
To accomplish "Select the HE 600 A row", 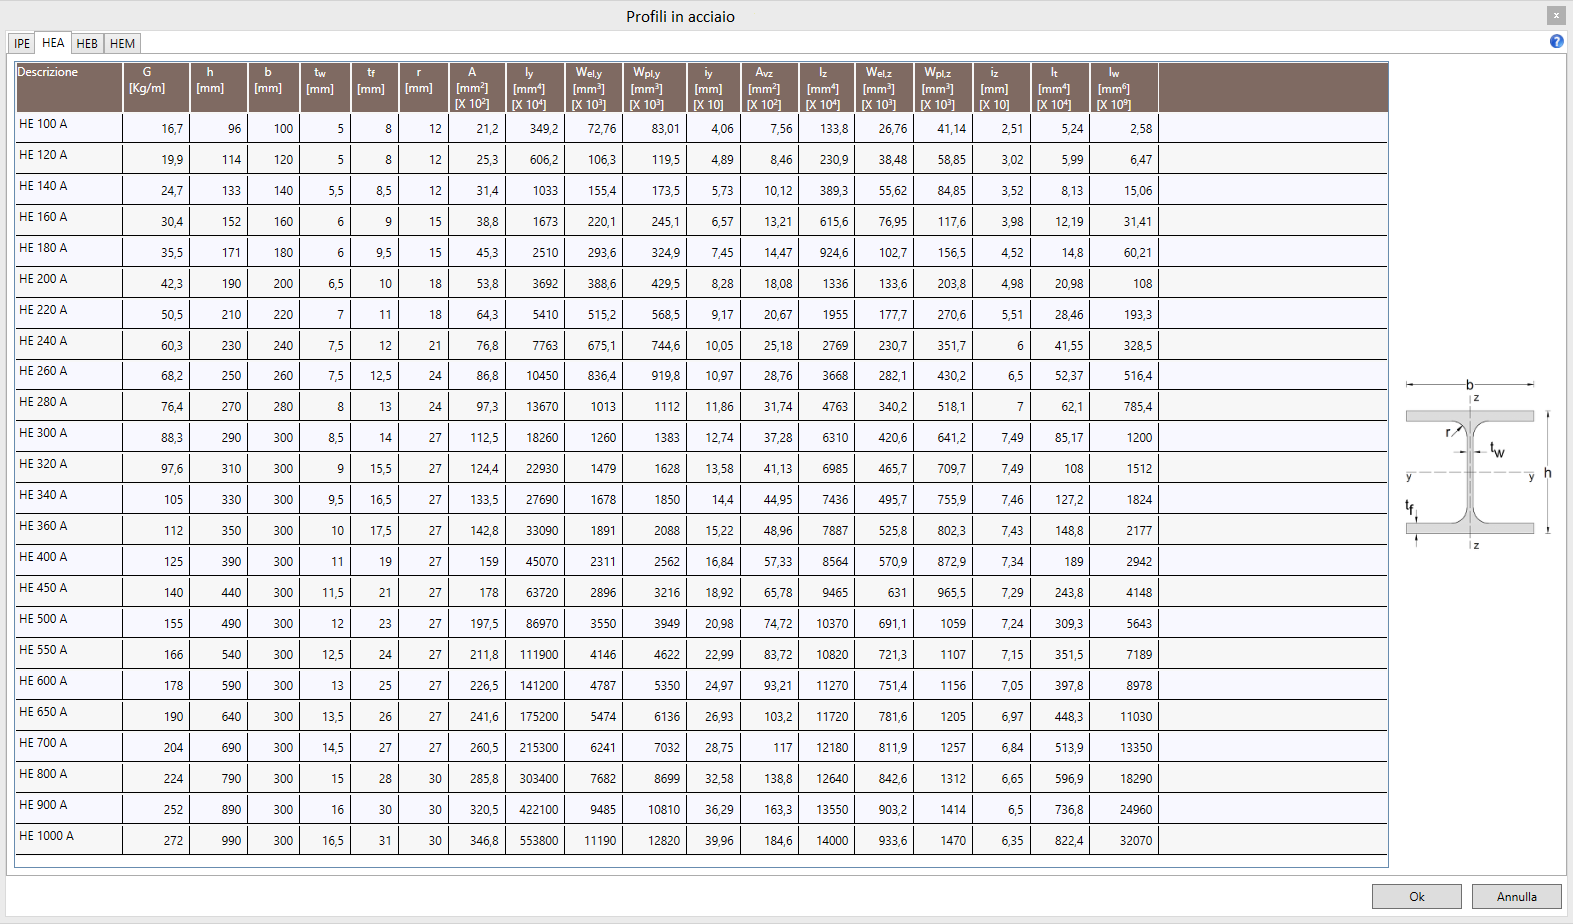I will click(x=702, y=685).
